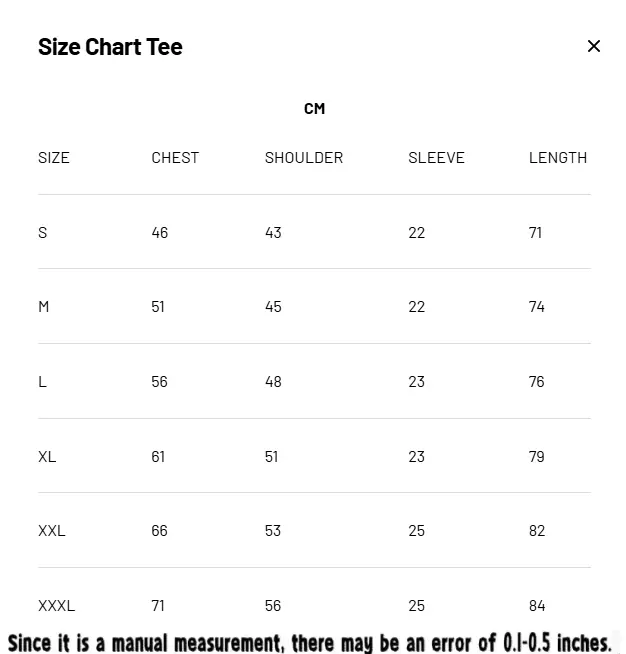Select the M size row label
The width and height of the screenshot is (626, 654).
pyautogui.click(x=44, y=306)
